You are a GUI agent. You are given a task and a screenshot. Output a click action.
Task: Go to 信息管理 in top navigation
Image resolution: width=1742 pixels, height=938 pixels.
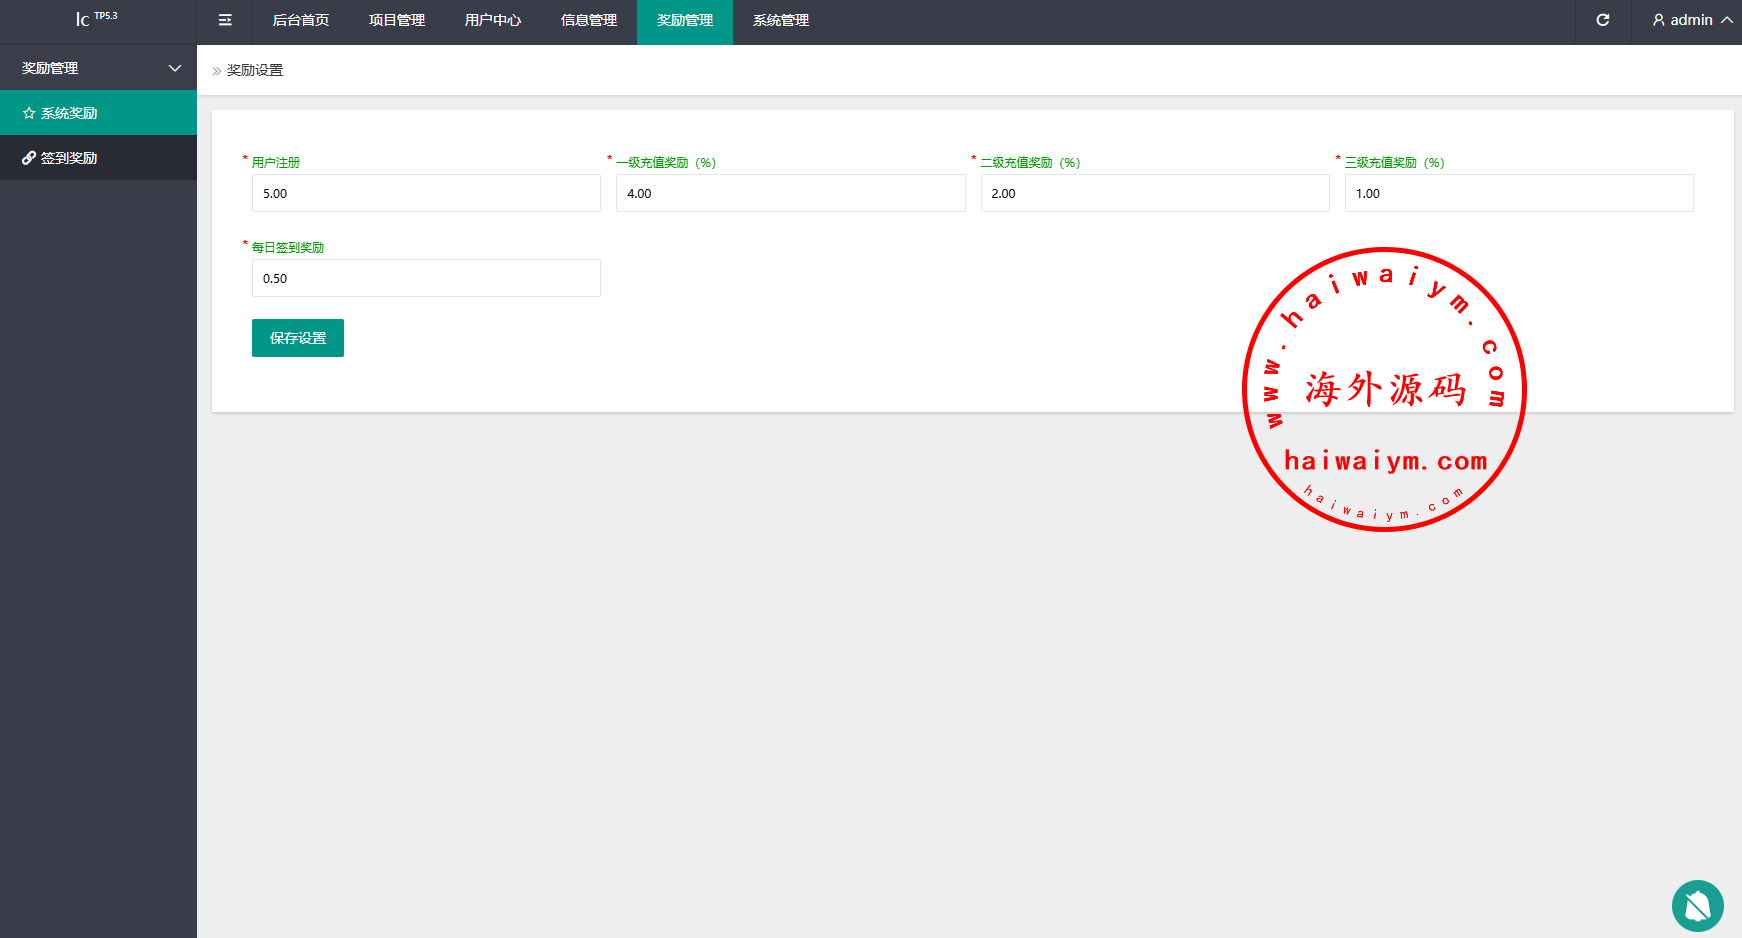click(588, 20)
